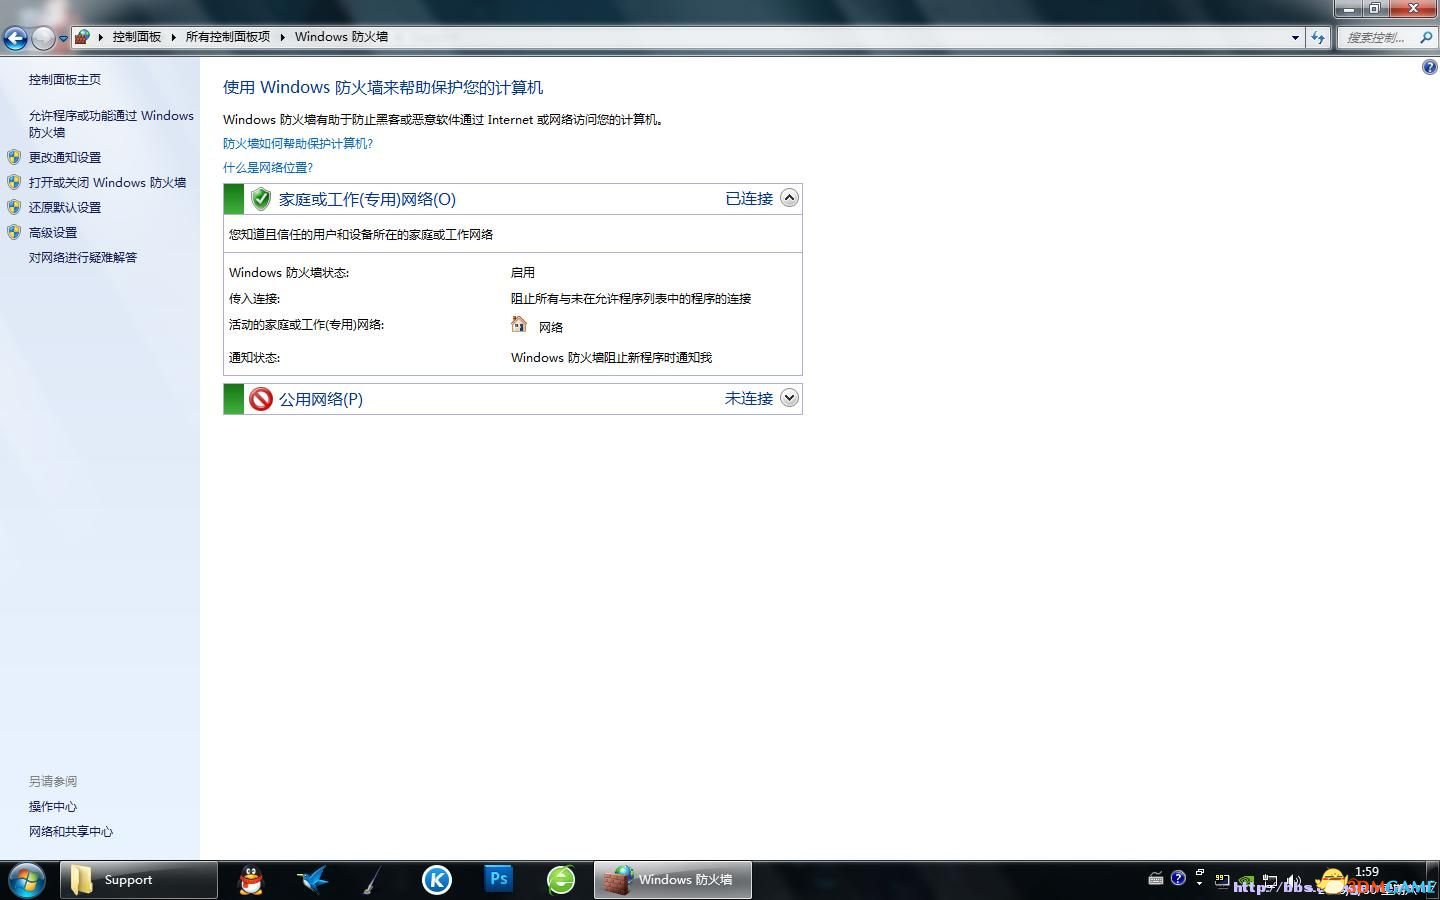
Task: Open the QQ penguin taskbar icon
Action: tap(251, 880)
